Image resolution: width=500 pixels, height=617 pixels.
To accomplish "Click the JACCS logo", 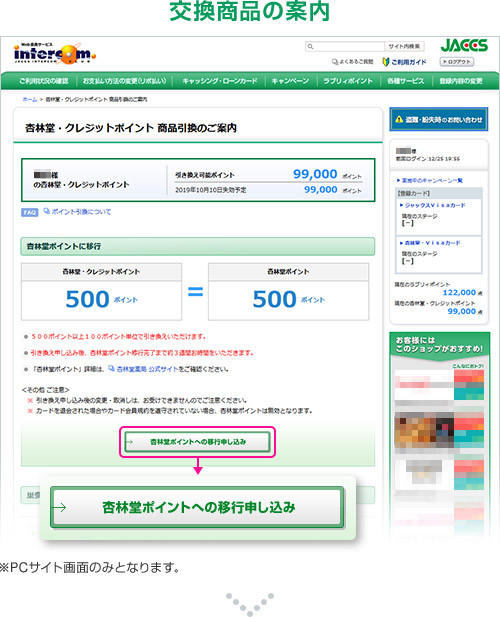I will point(464,46).
